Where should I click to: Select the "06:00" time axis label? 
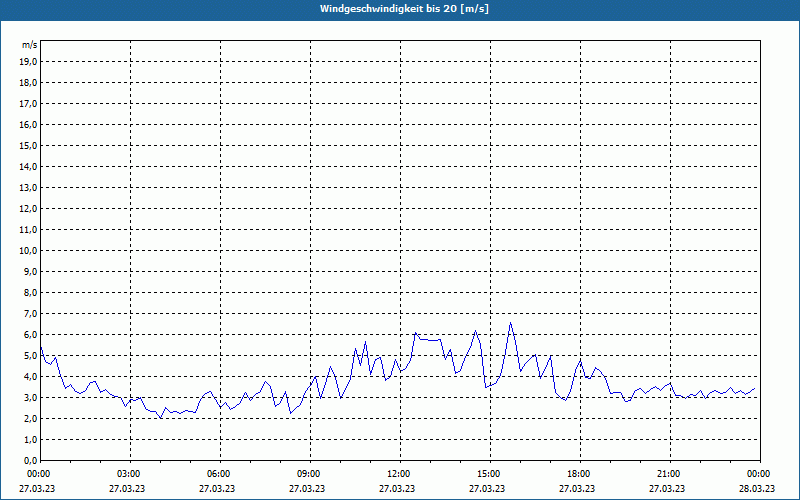[x=220, y=474]
